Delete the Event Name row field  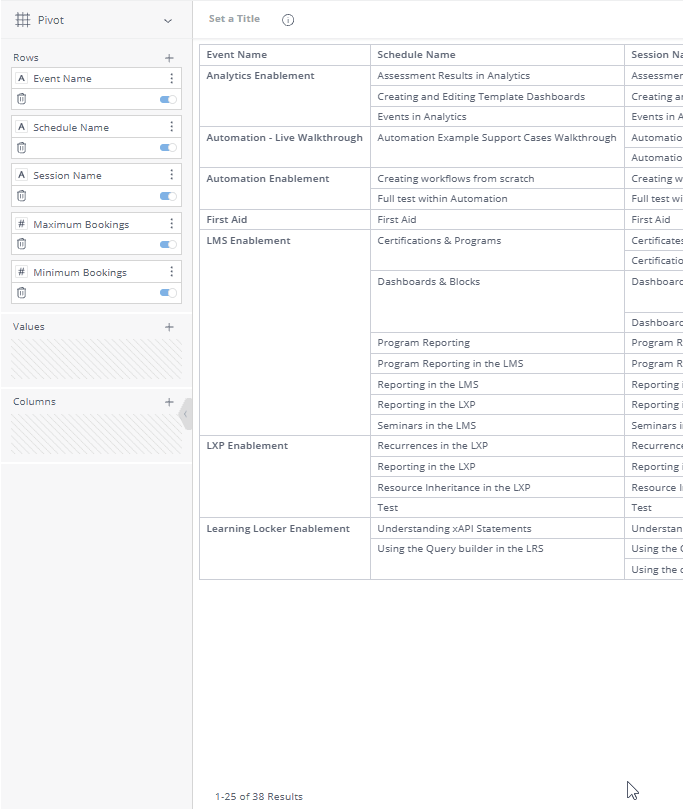[21, 99]
